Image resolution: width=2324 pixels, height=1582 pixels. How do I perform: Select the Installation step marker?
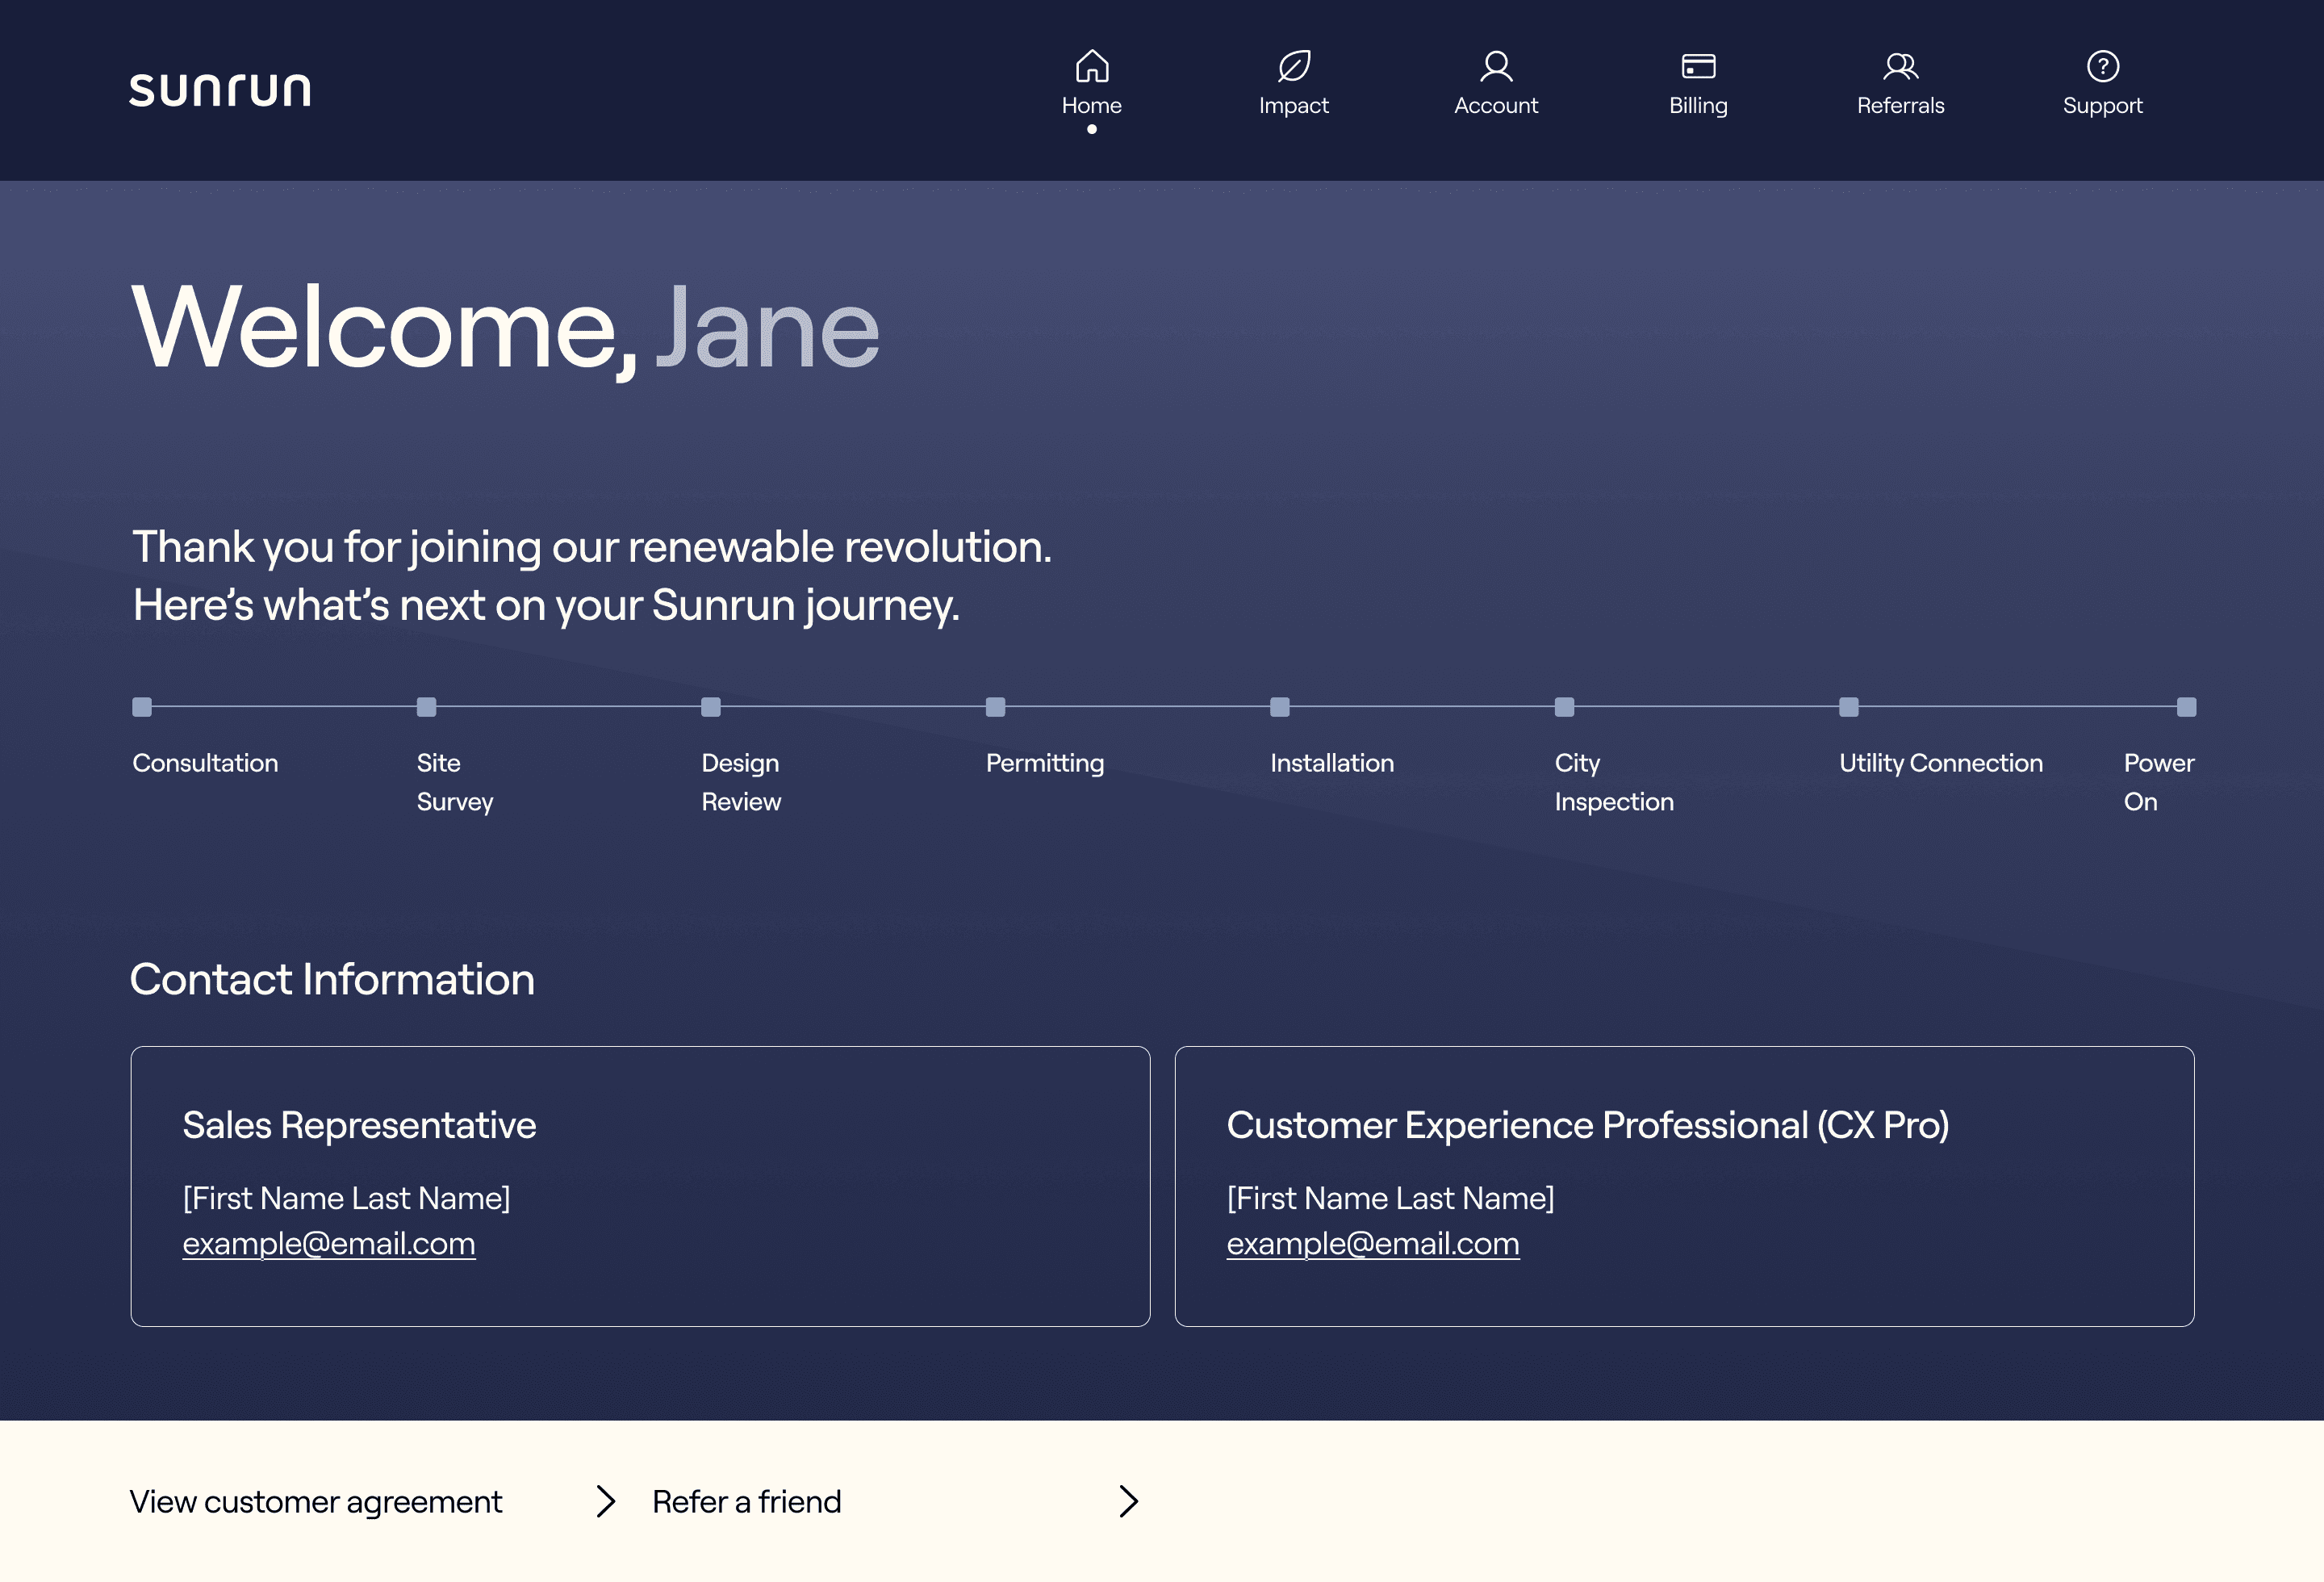[x=1280, y=707]
